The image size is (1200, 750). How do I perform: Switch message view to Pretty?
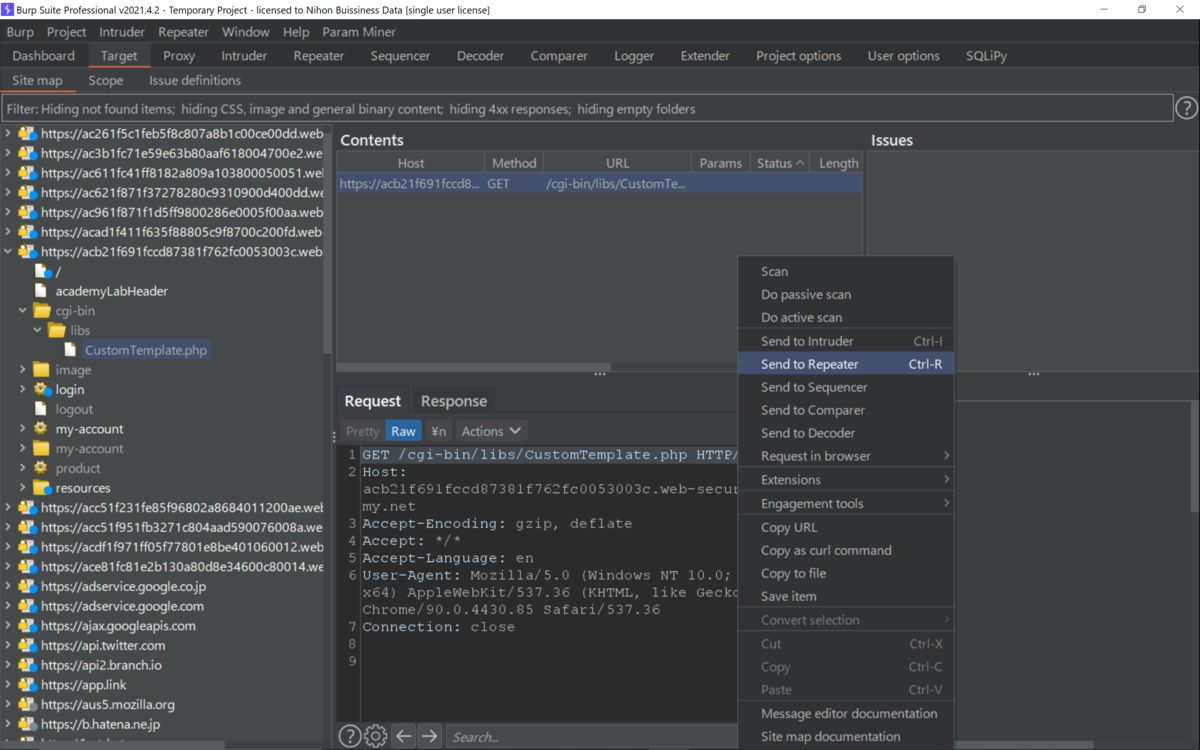point(362,431)
